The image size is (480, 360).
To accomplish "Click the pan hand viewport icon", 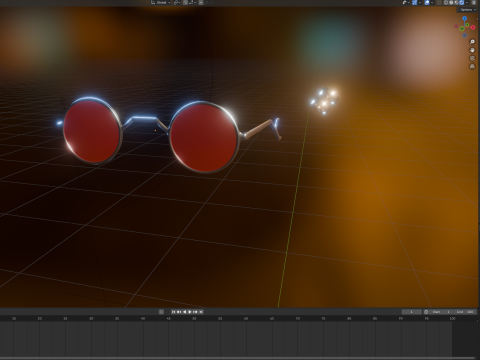I will point(472,50).
